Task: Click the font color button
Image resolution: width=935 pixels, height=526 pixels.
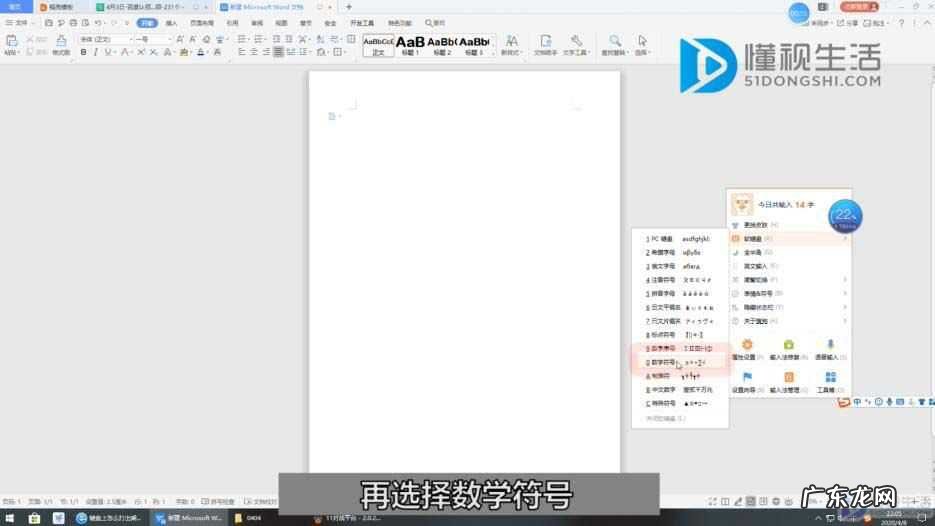Action: pyautogui.click(x=200, y=52)
